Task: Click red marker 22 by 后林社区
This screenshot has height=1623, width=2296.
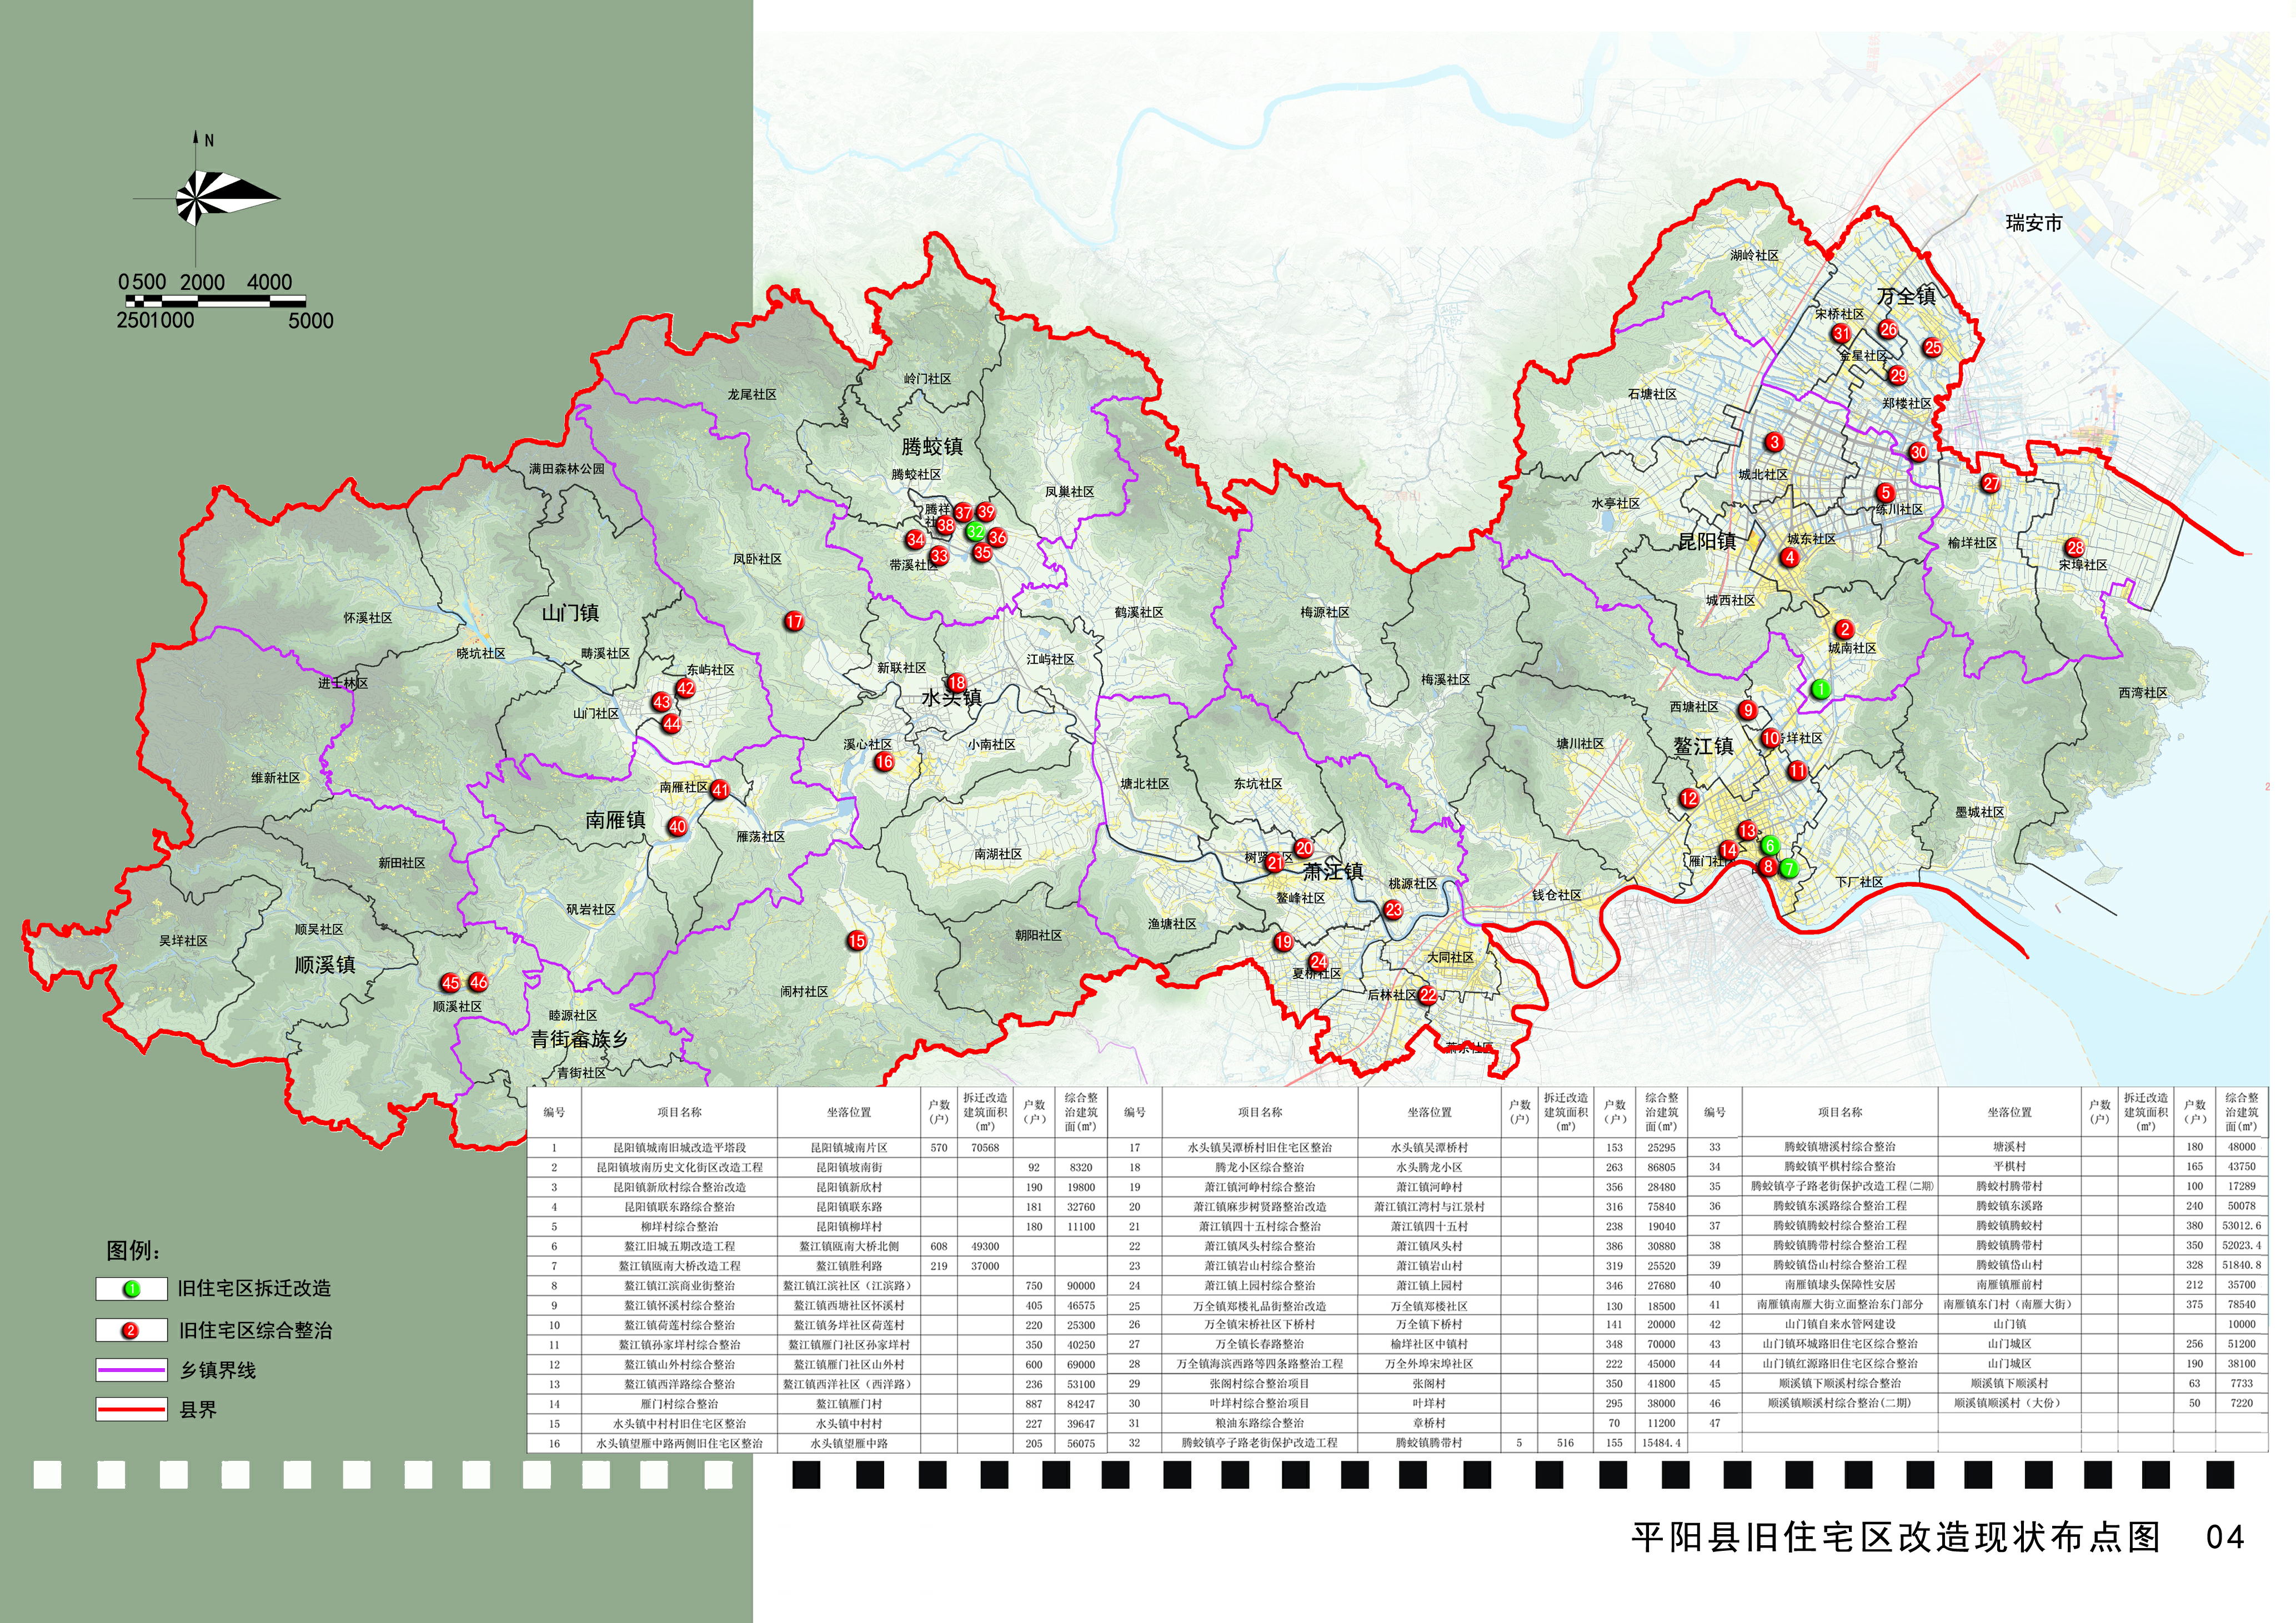Action: [1428, 995]
